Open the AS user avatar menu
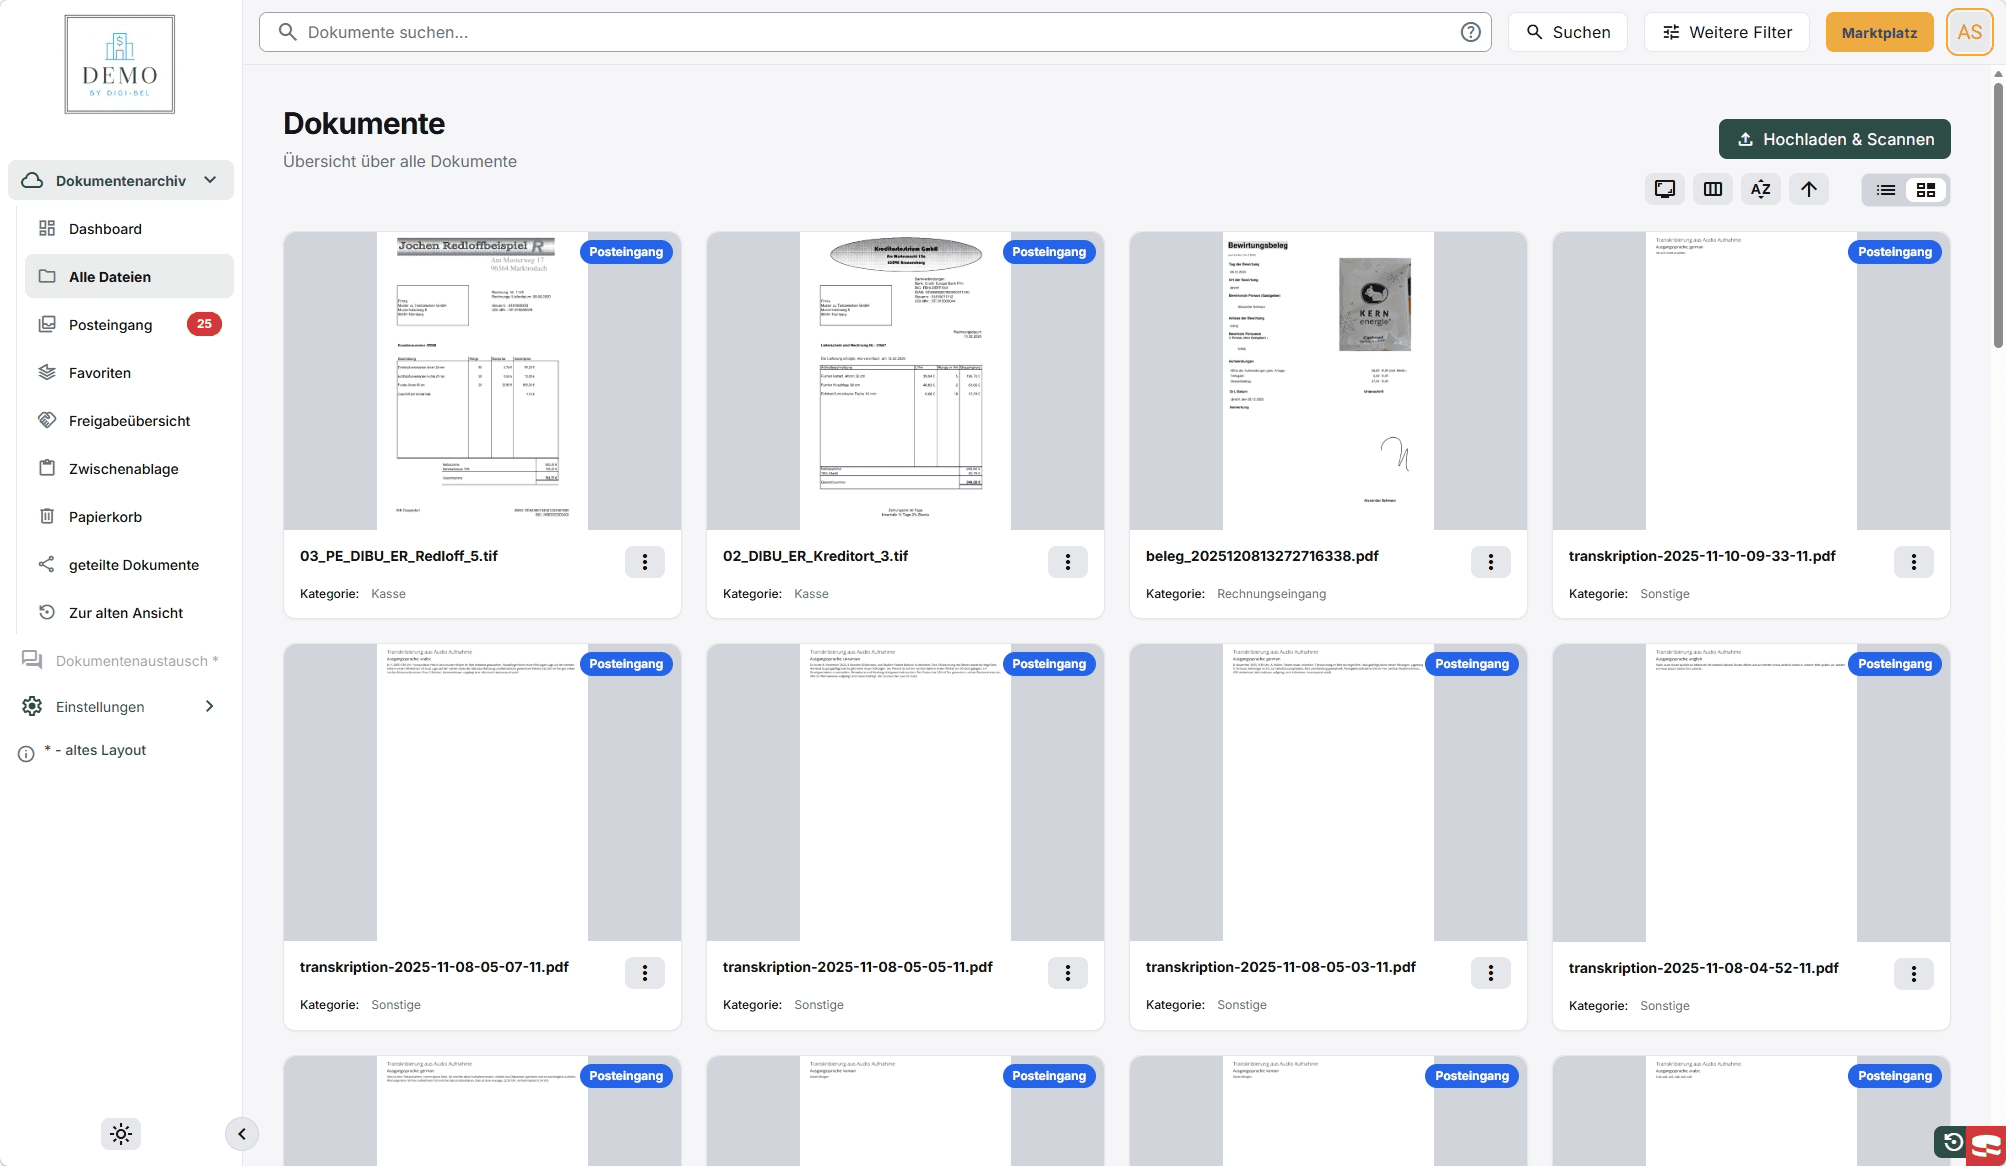This screenshot has height=1166, width=2006. 1970,32
